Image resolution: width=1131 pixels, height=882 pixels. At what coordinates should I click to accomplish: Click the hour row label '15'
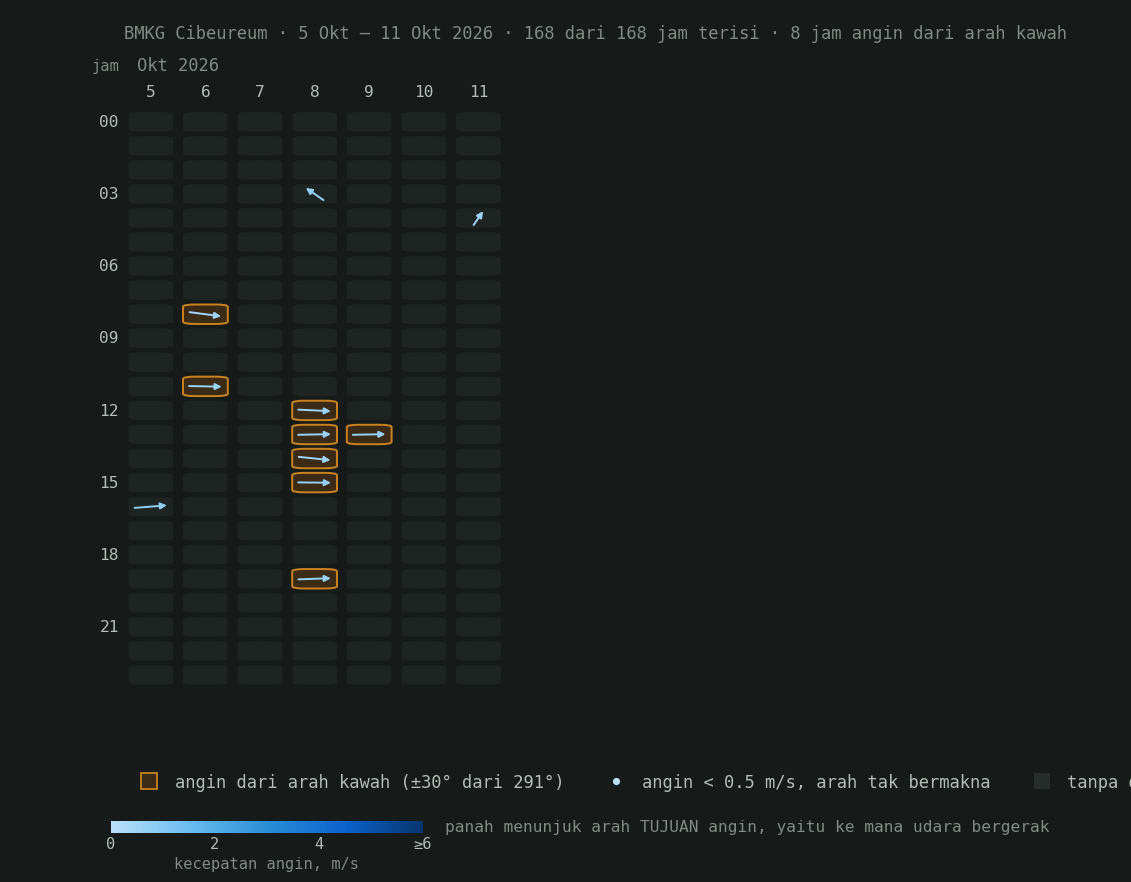tap(109, 483)
